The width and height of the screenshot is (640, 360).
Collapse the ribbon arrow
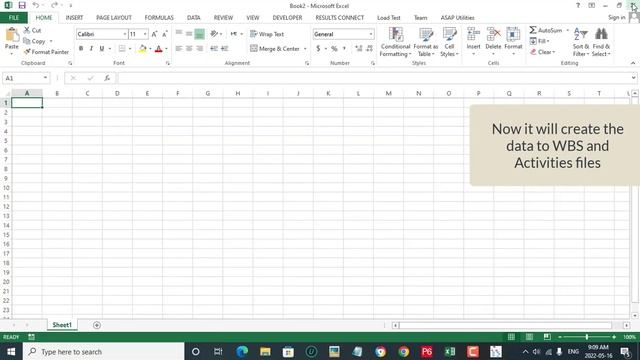click(x=633, y=63)
